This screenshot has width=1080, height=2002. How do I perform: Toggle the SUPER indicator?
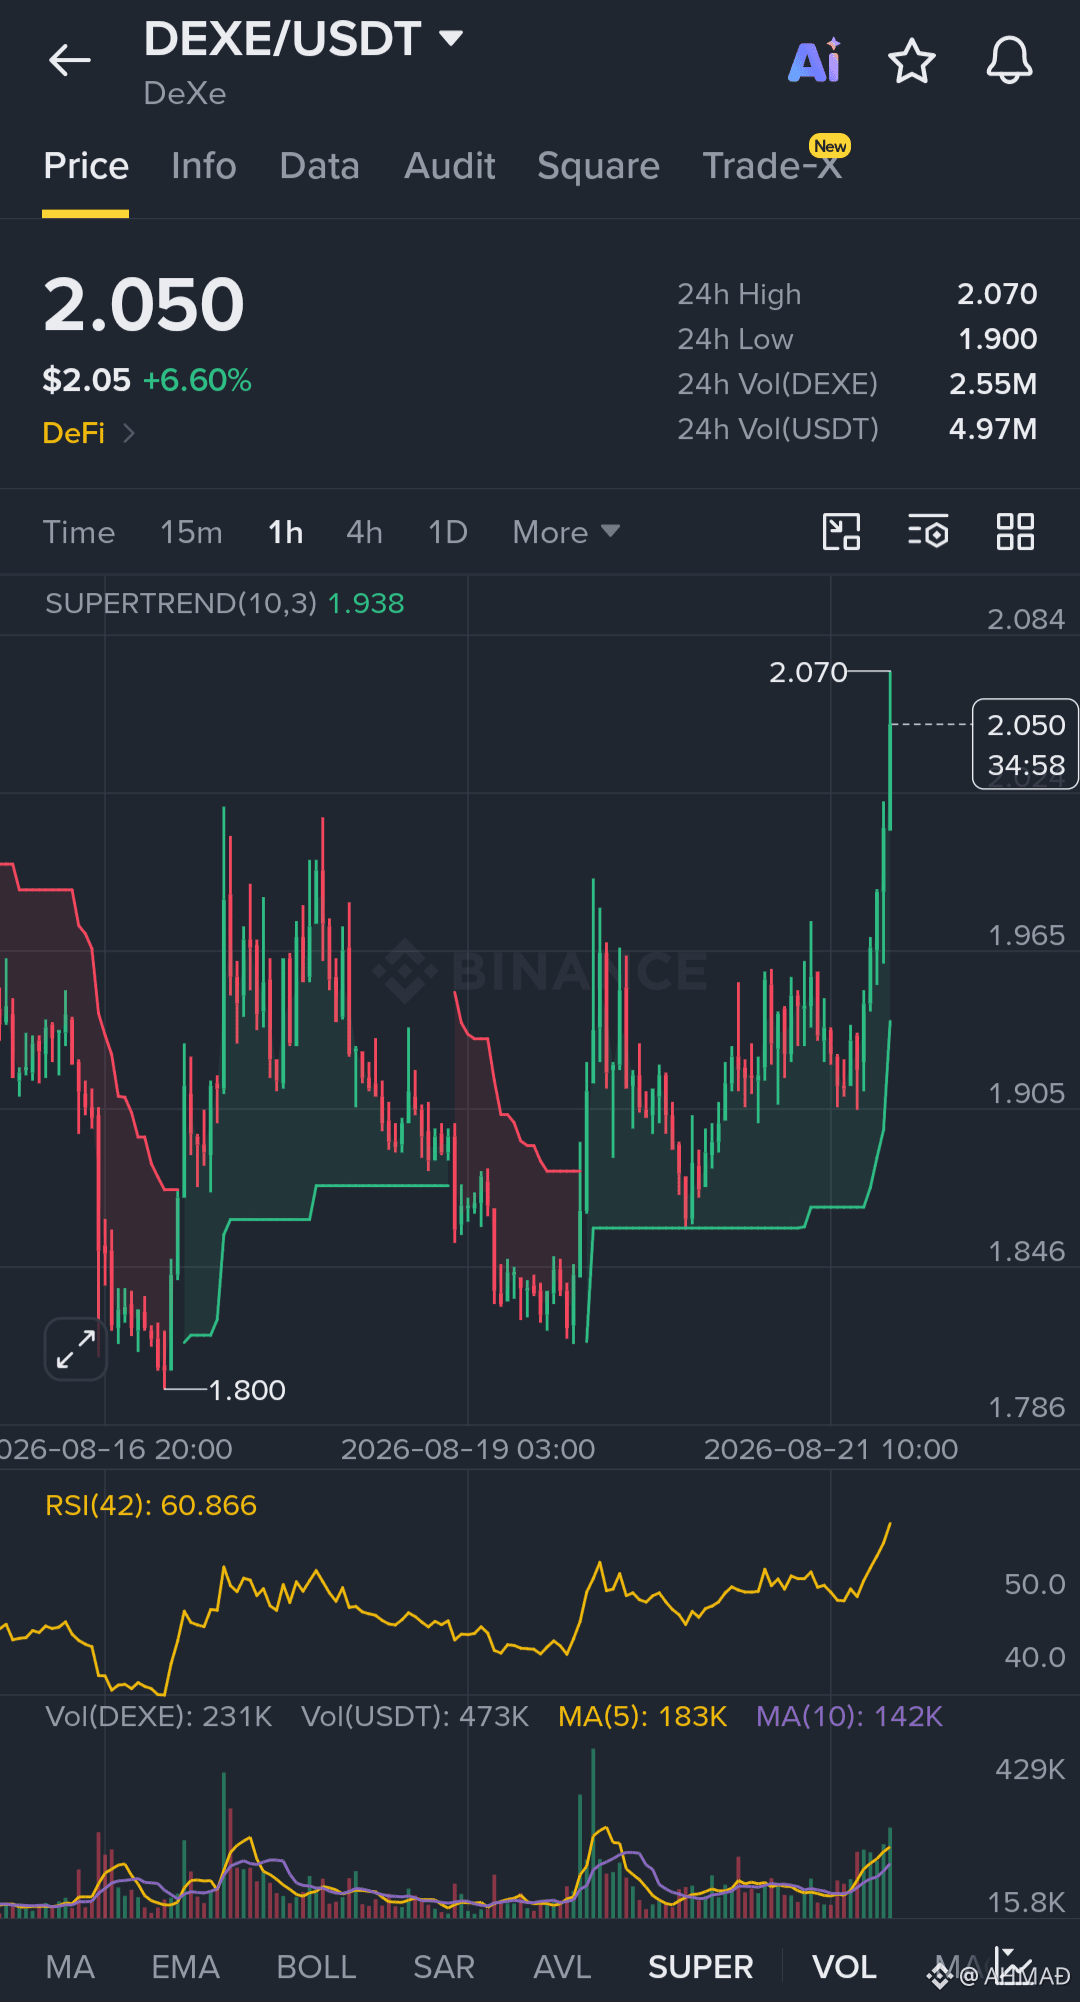[700, 1967]
